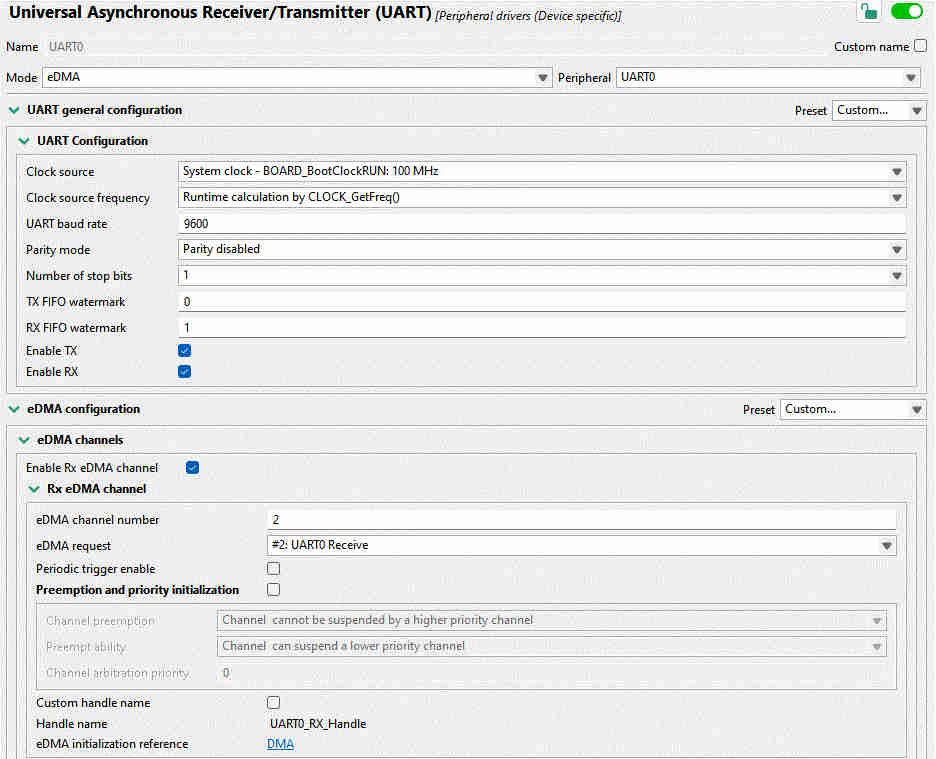Click the TX FIFO watermark field
This screenshot has height=759, width=936.
point(542,302)
